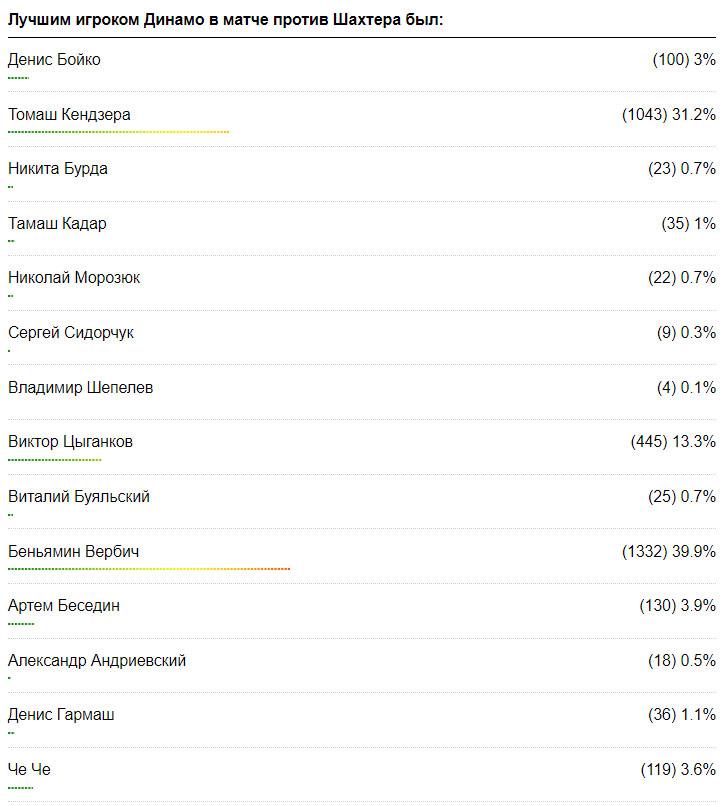This screenshot has height=806, width=725.
Task: Click the result bar under Беньямин Вербич
Action: click(149, 569)
